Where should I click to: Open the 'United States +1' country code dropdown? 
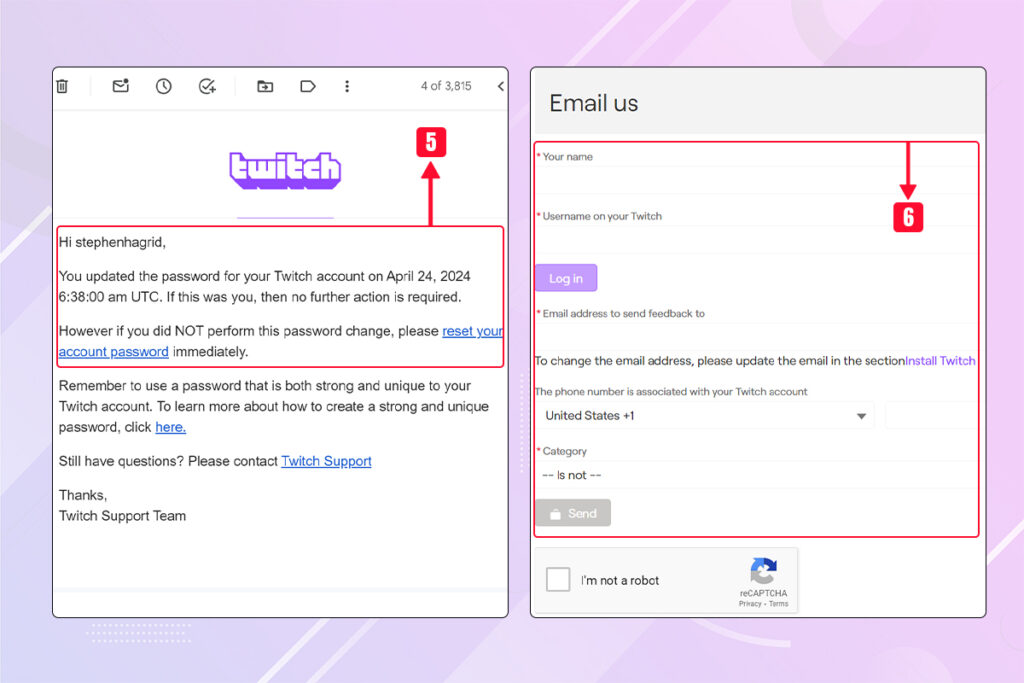click(706, 415)
